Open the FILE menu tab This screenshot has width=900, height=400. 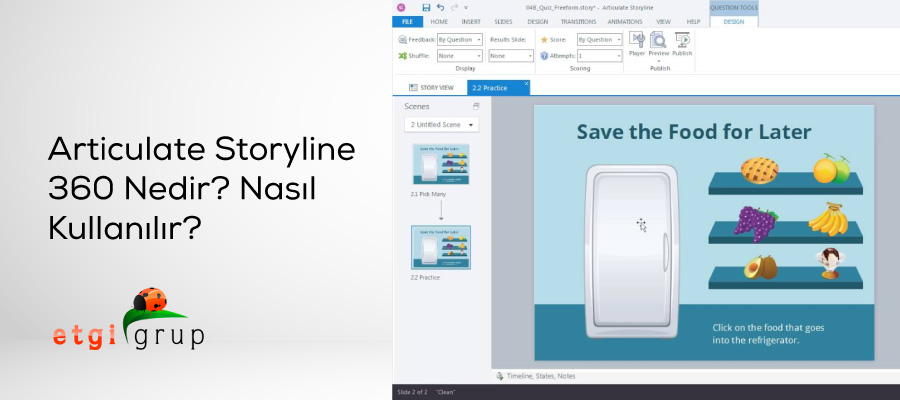coord(407,21)
